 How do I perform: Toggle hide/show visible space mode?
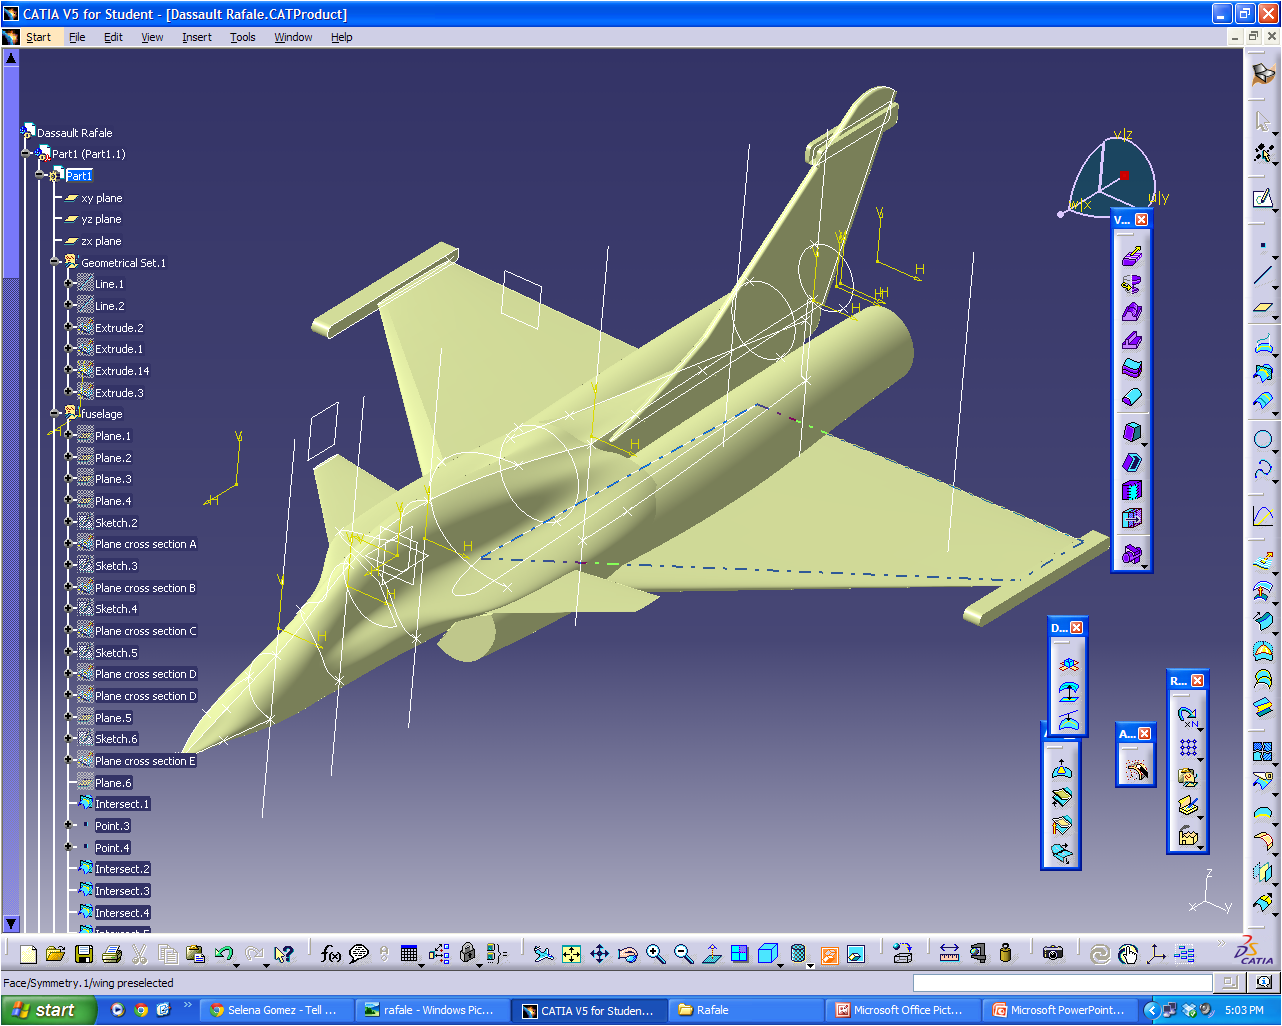point(855,954)
